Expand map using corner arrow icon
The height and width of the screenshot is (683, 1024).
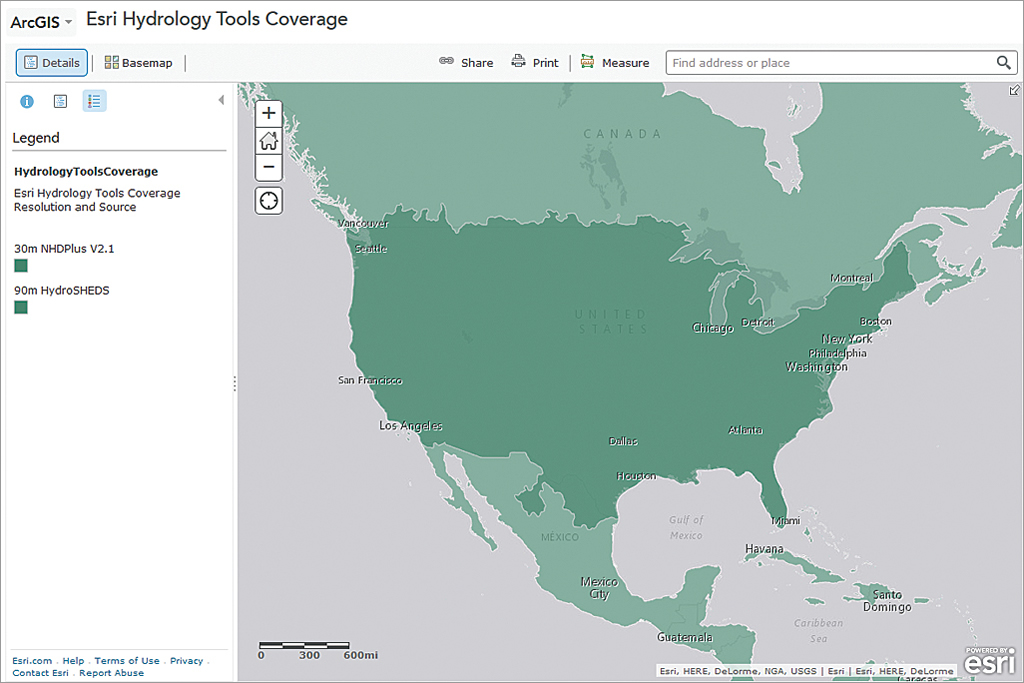(1015, 90)
